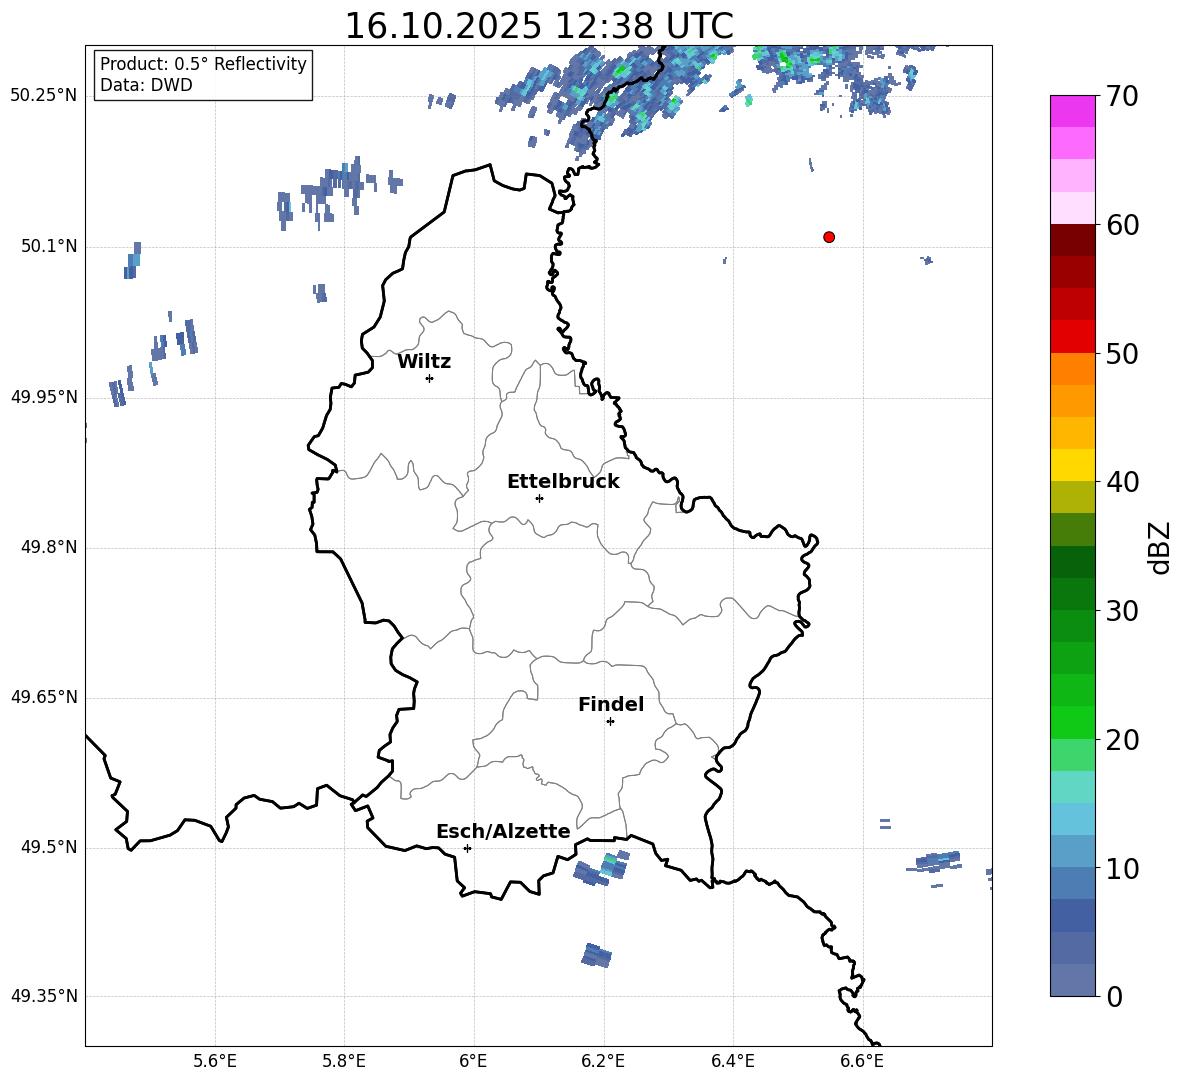Click the 70 colorbar tick label

click(1122, 96)
